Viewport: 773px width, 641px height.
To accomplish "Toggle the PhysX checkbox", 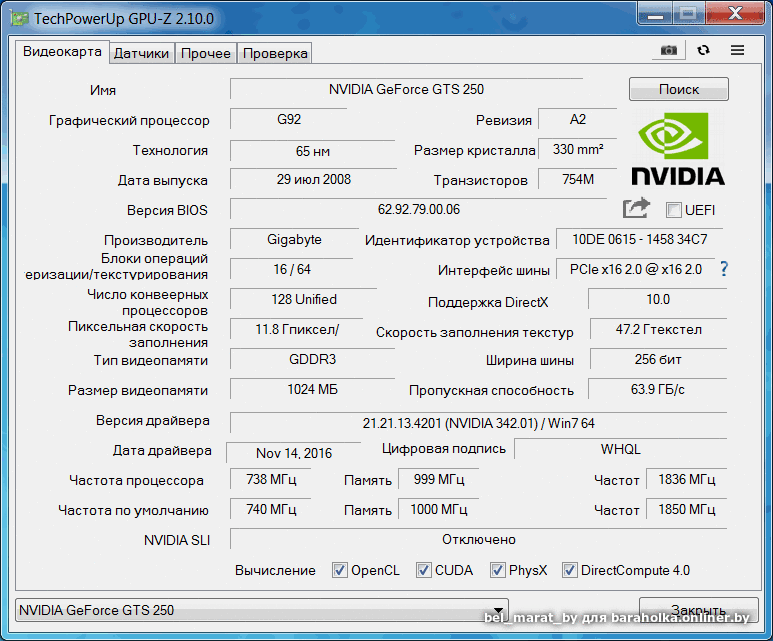I will click(x=497, y=570).
